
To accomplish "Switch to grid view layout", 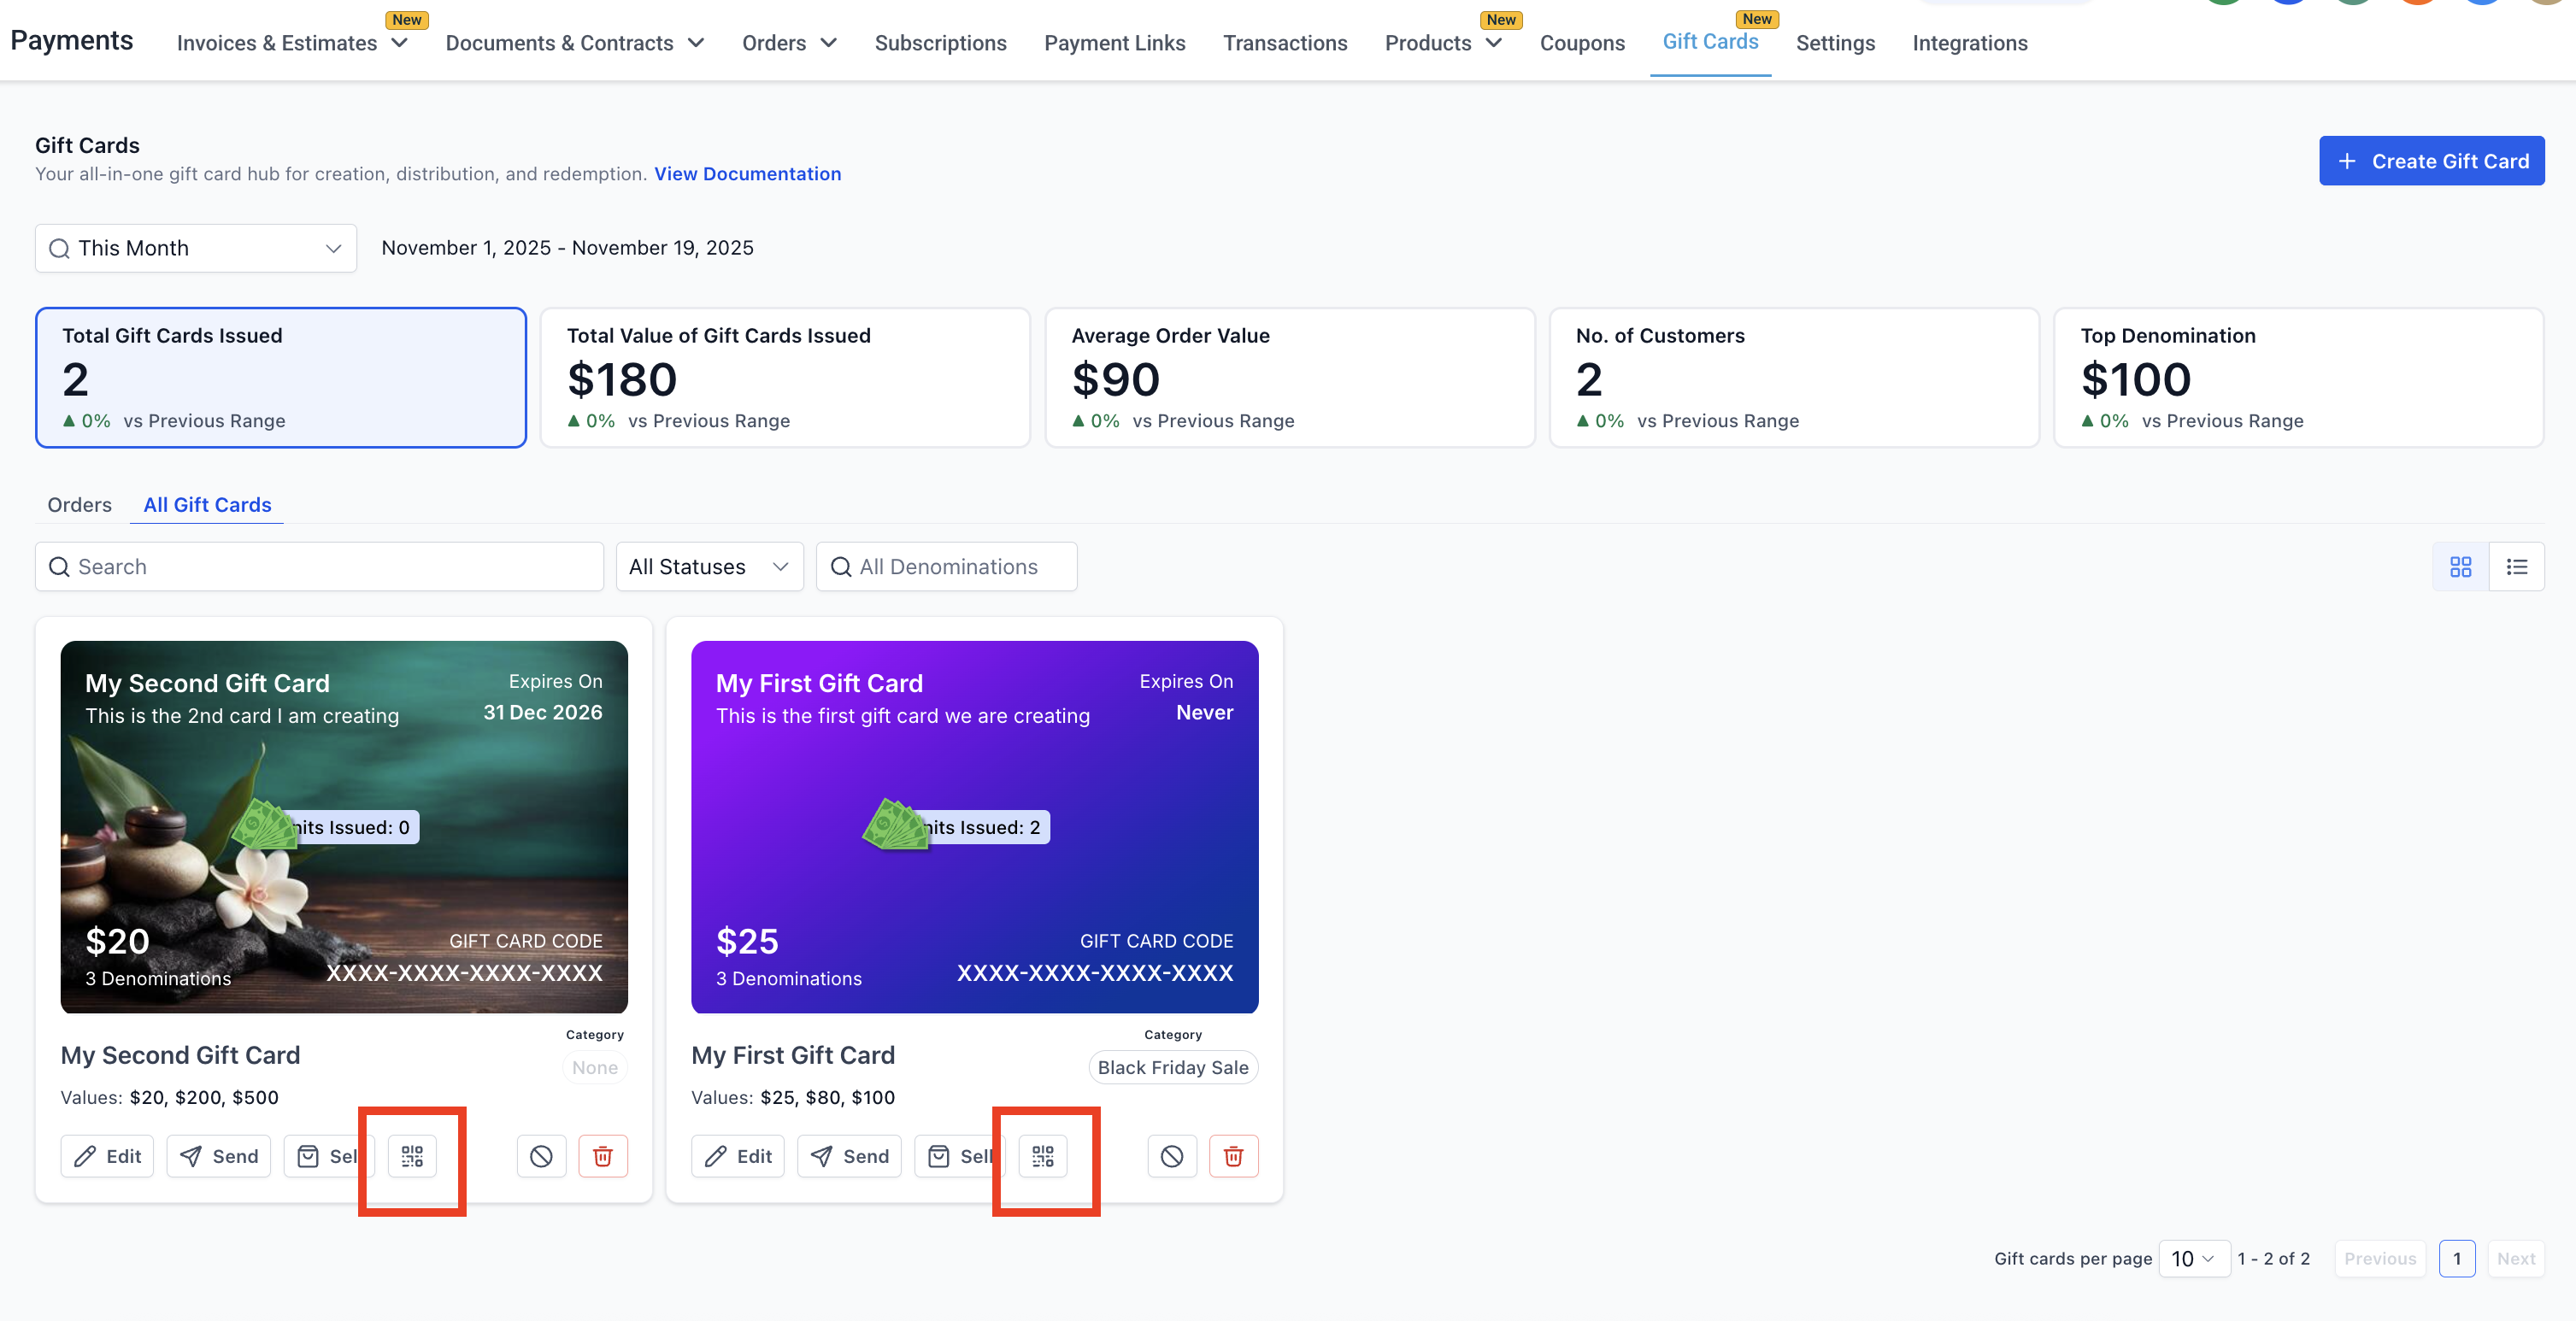I will pos(2460,567).
